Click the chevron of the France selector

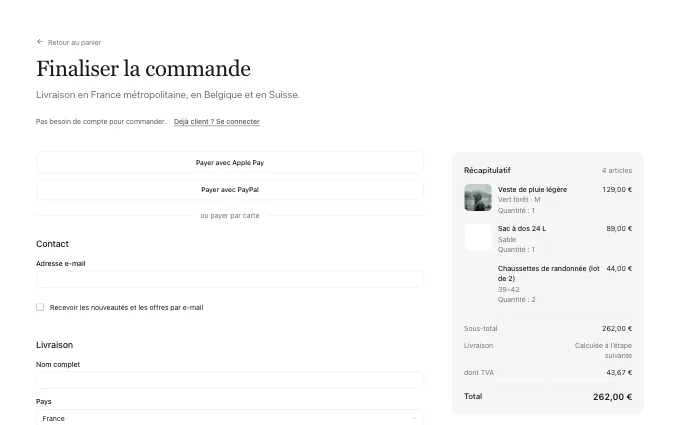click(414, 418)
